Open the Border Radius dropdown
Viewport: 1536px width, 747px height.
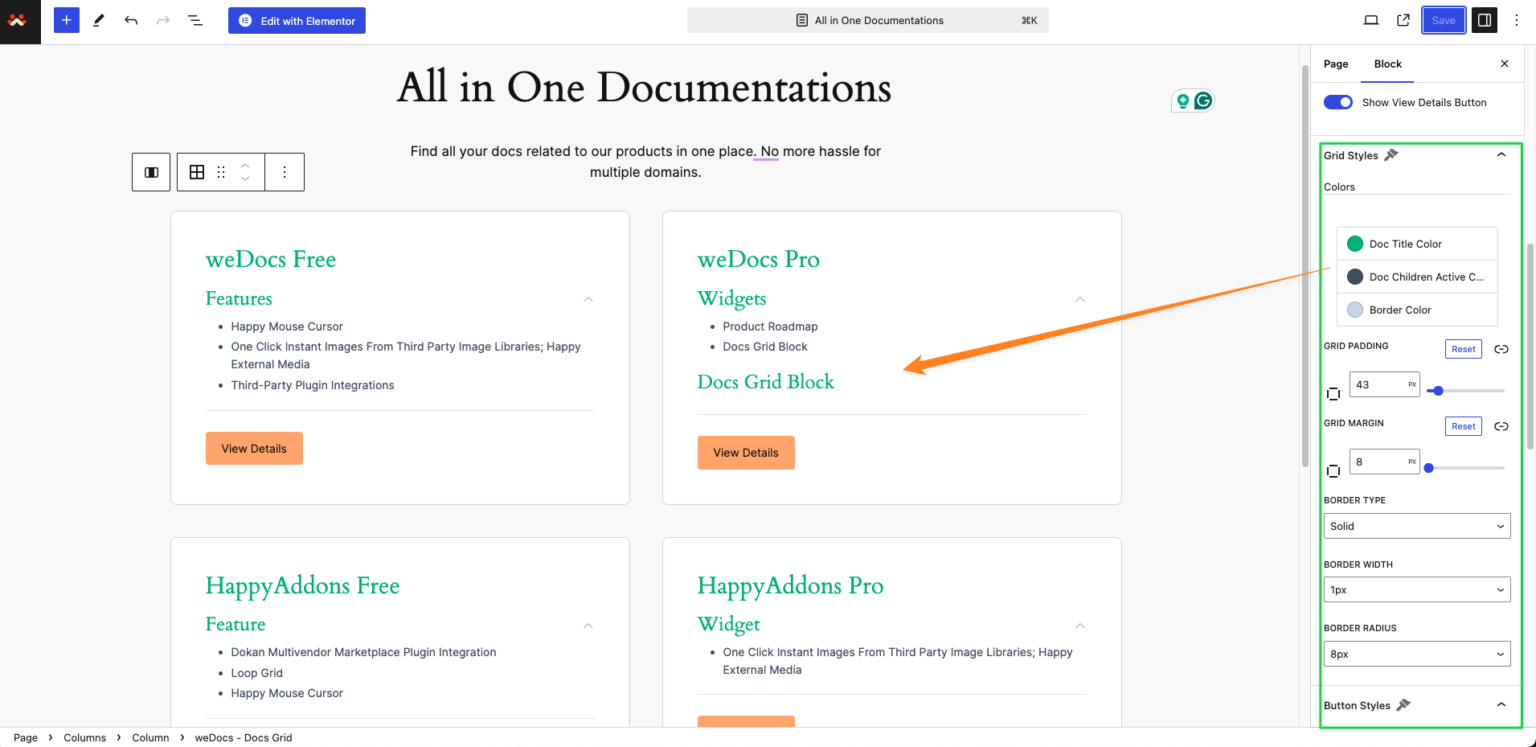[1416, 653]
